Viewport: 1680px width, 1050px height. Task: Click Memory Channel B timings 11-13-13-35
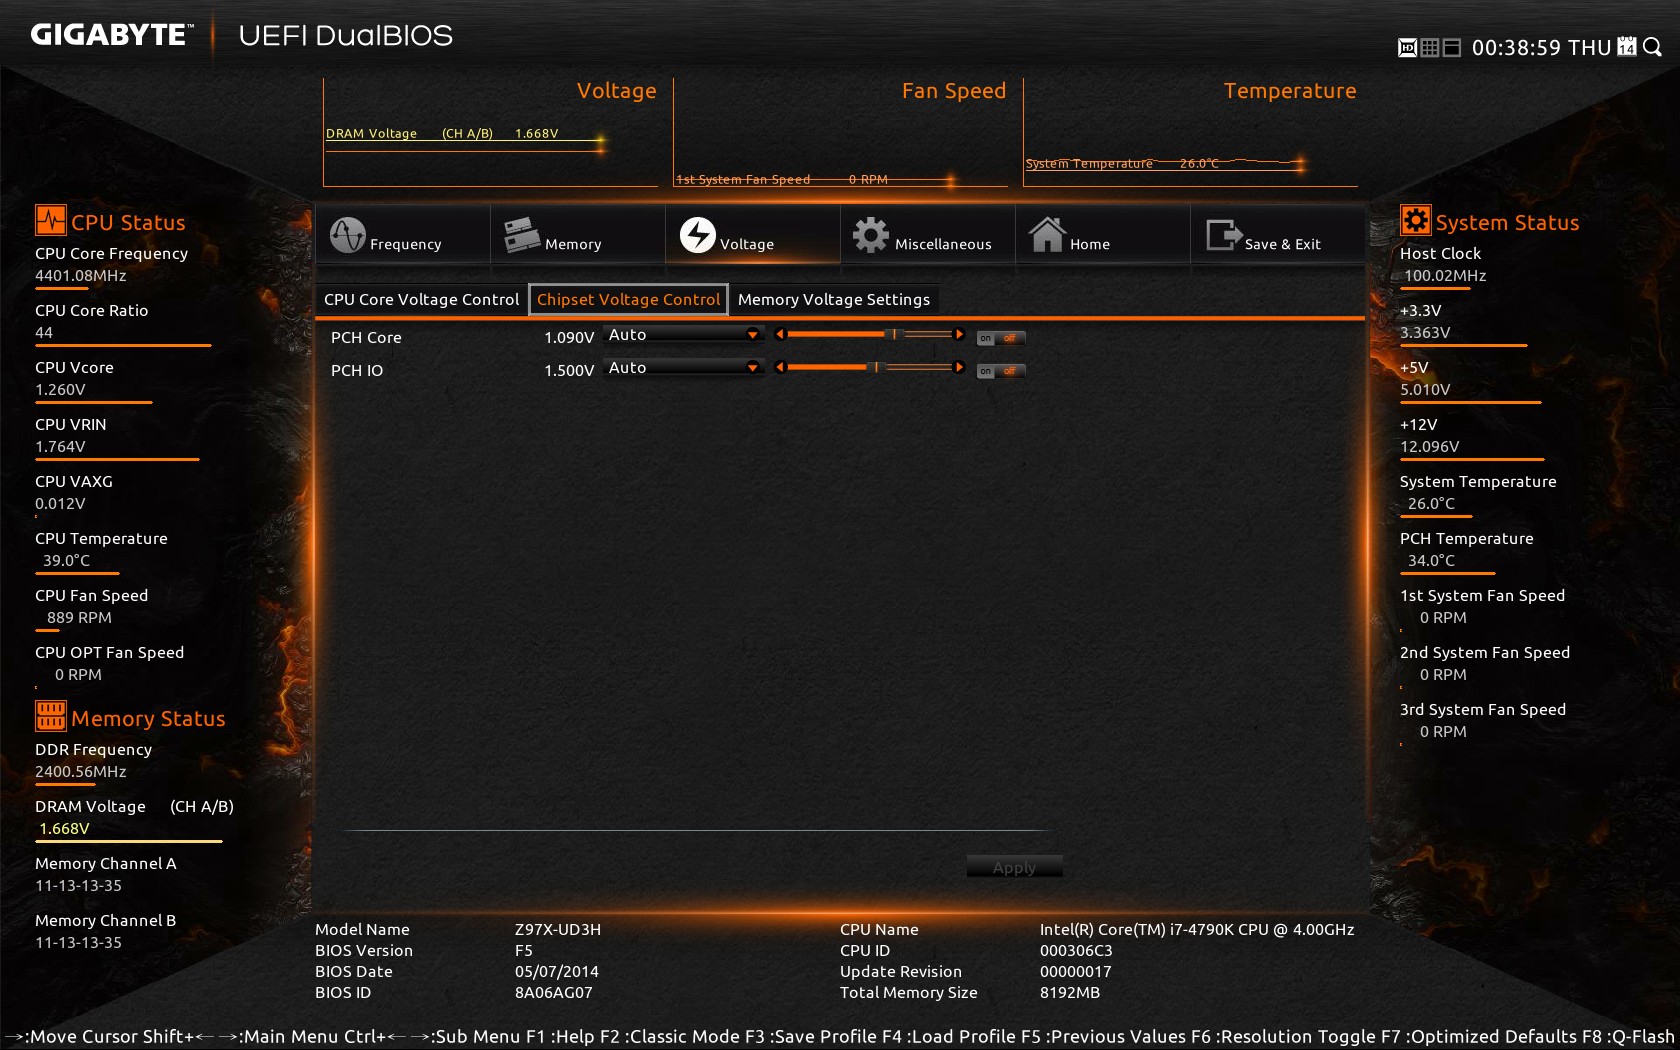(x=78, y=942)
